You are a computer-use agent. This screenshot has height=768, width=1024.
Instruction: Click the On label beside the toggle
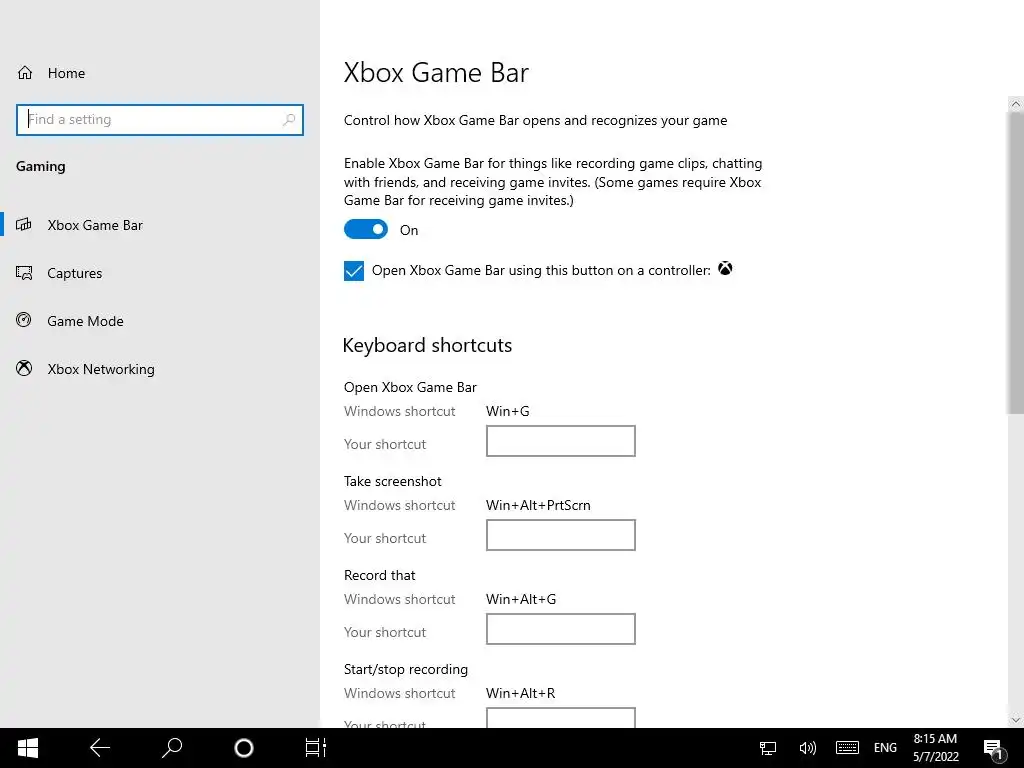click(409, 230)
